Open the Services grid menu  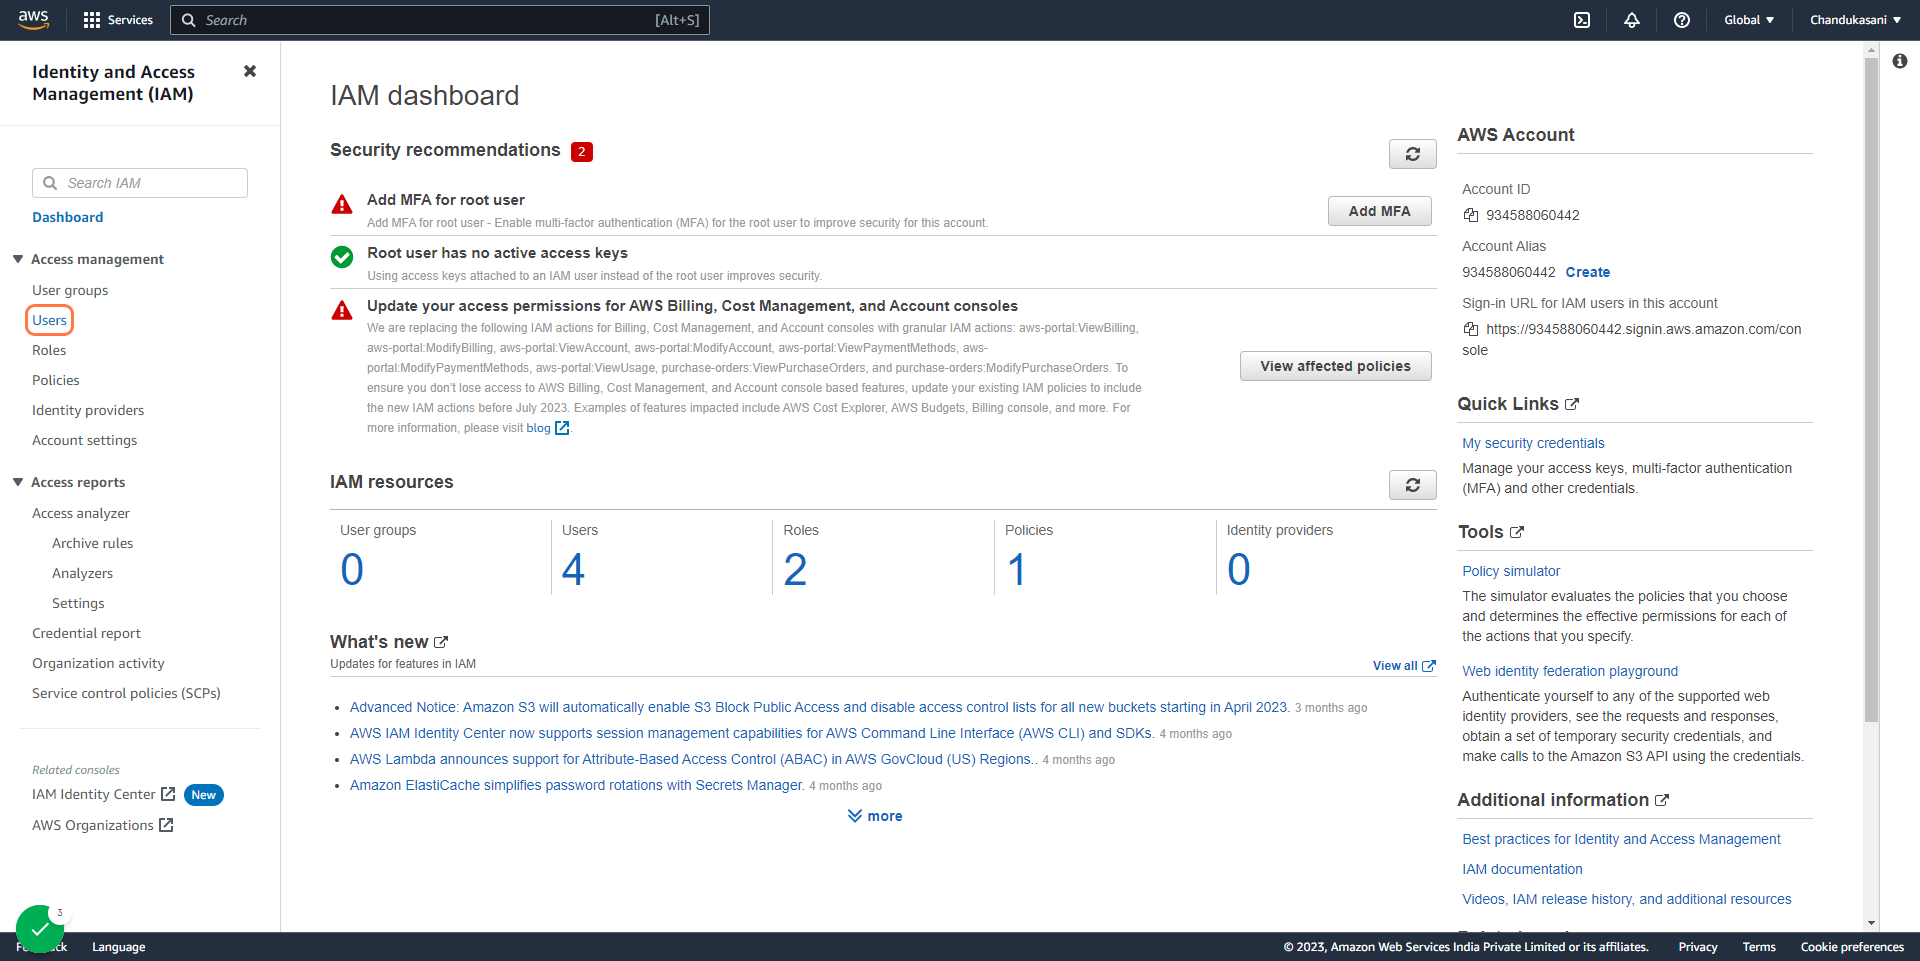pos(118,20)
